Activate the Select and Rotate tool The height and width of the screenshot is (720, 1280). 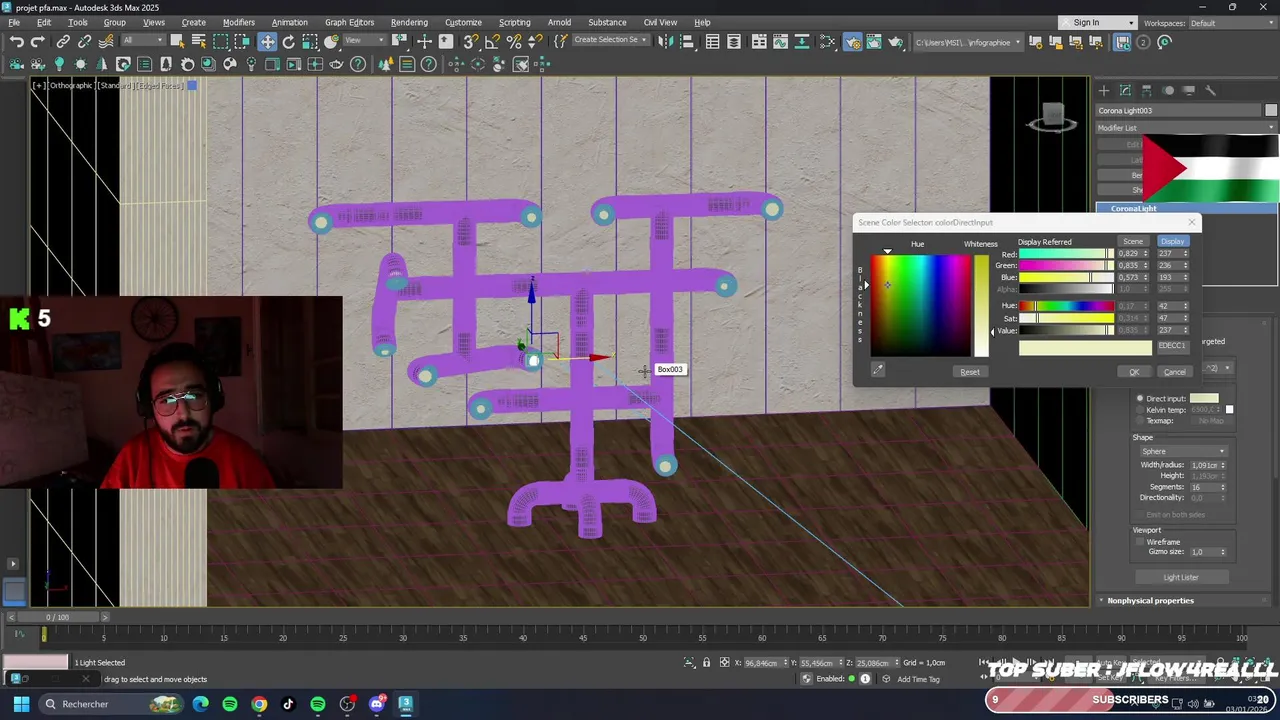[x=289, y=42]
